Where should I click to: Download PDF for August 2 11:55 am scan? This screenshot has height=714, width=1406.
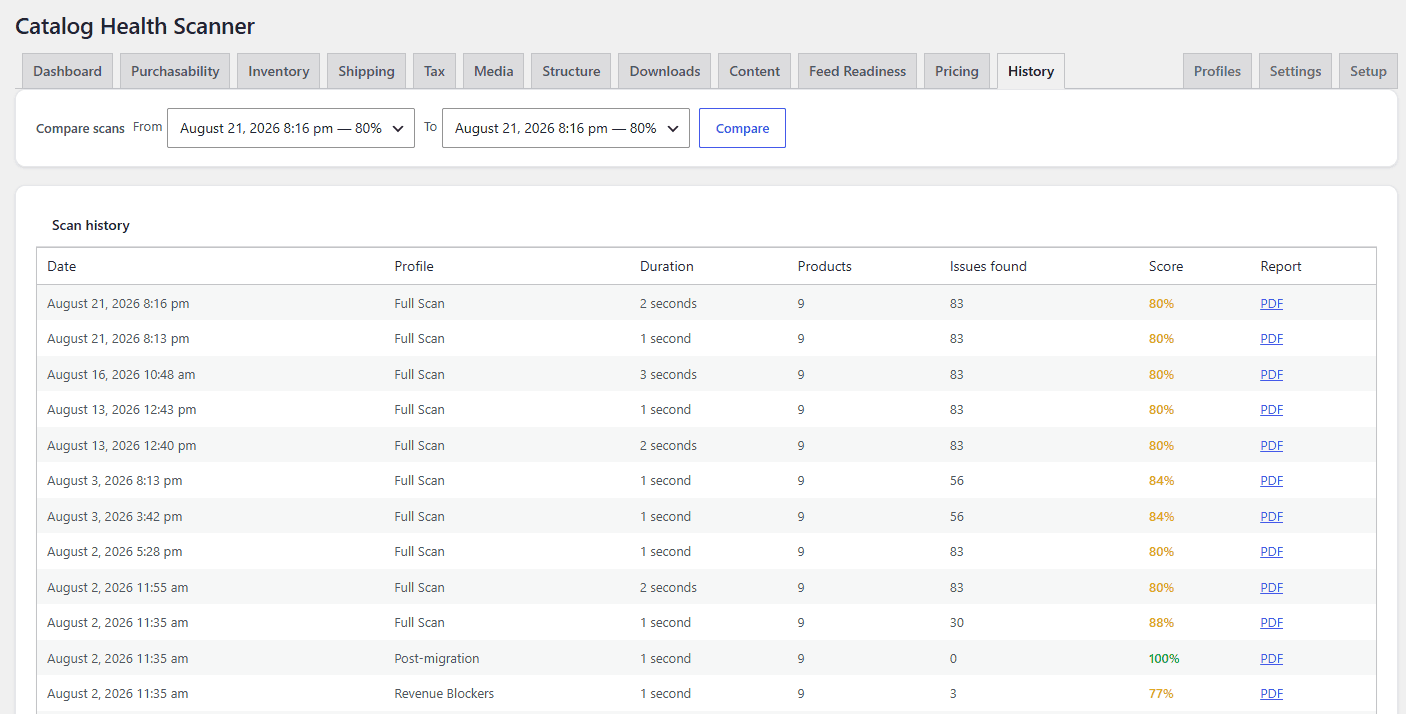point(1271,588)
